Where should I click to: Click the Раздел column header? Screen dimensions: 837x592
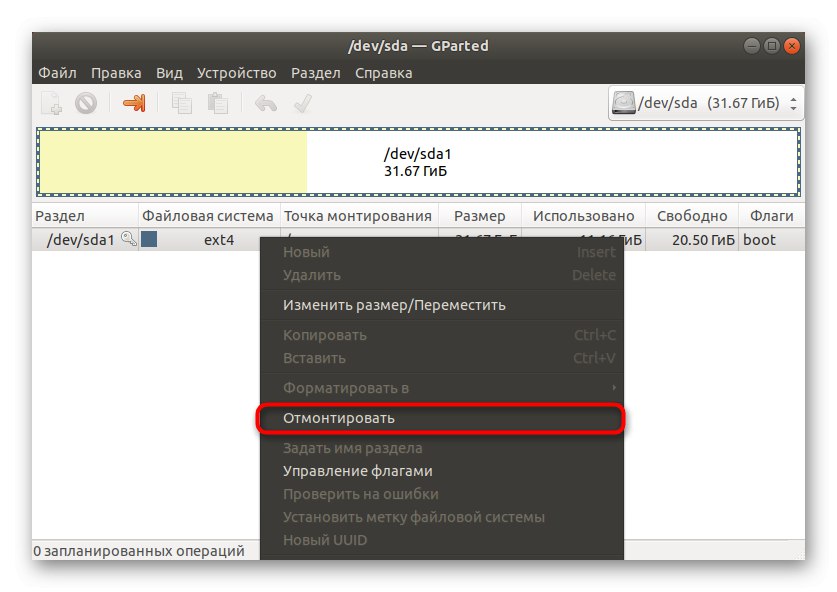pyautogui.click(x=85, y=216)
